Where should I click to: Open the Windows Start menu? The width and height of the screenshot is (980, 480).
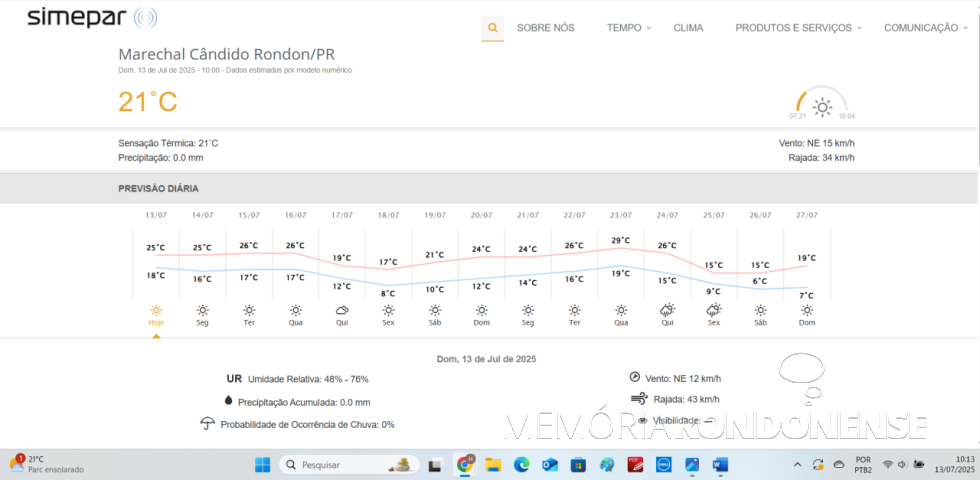point(262,465)
